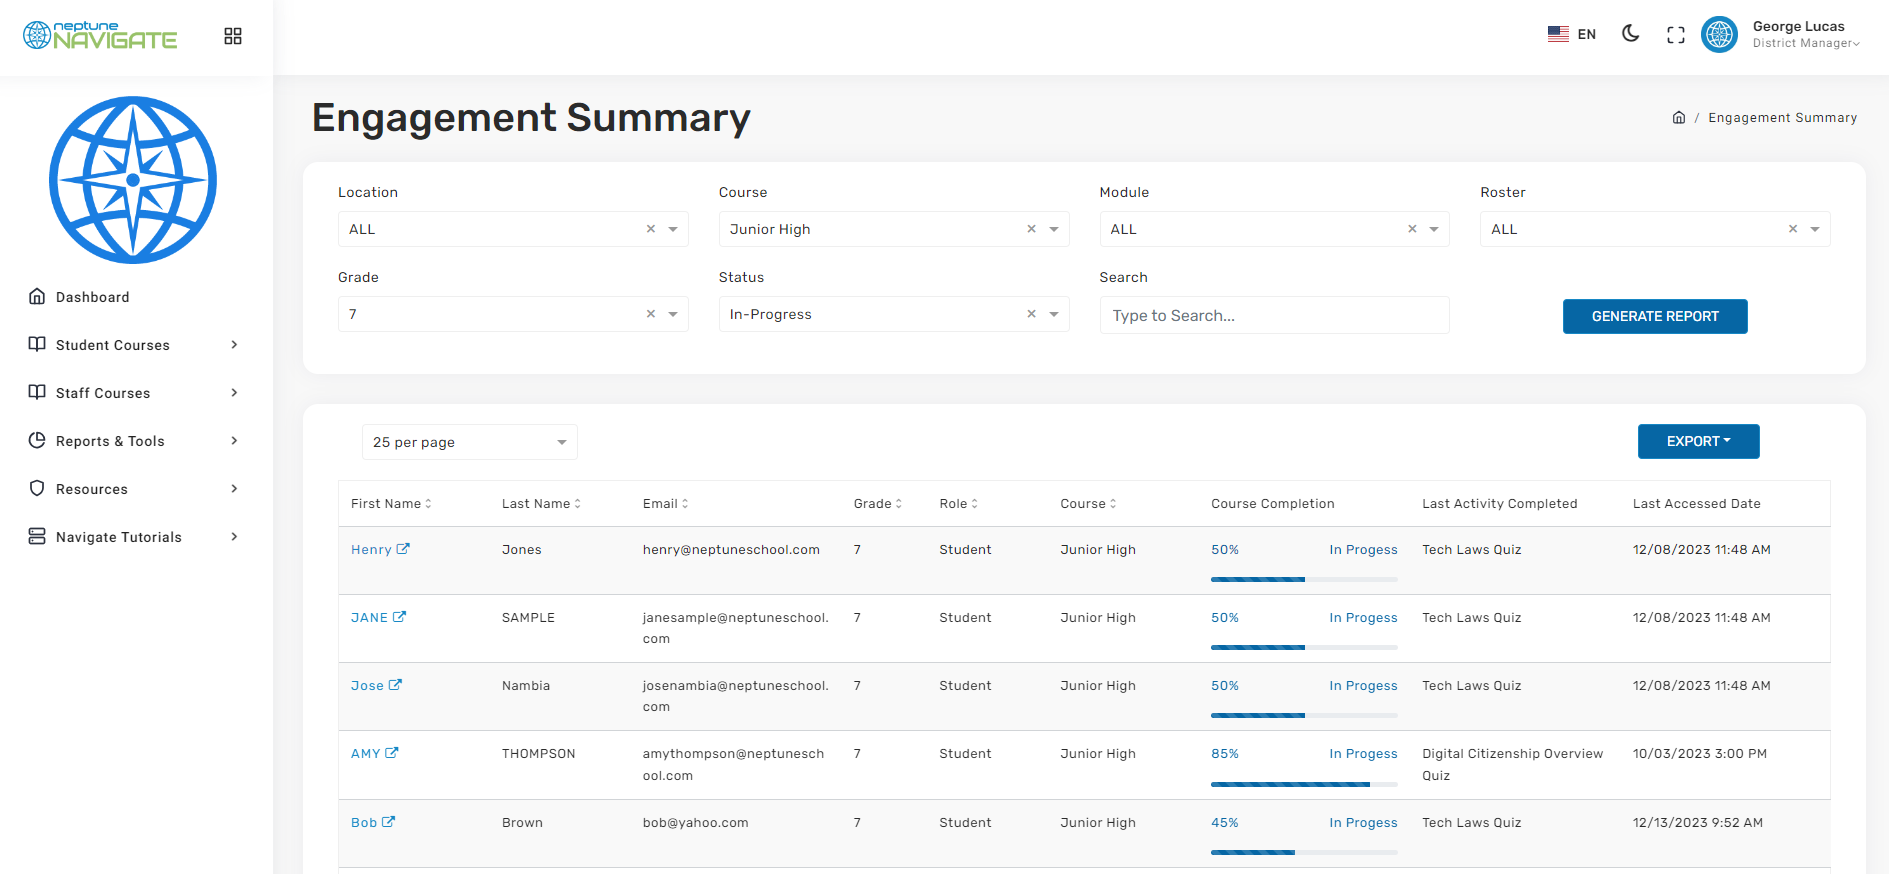Sort table by Last Name

541,504
